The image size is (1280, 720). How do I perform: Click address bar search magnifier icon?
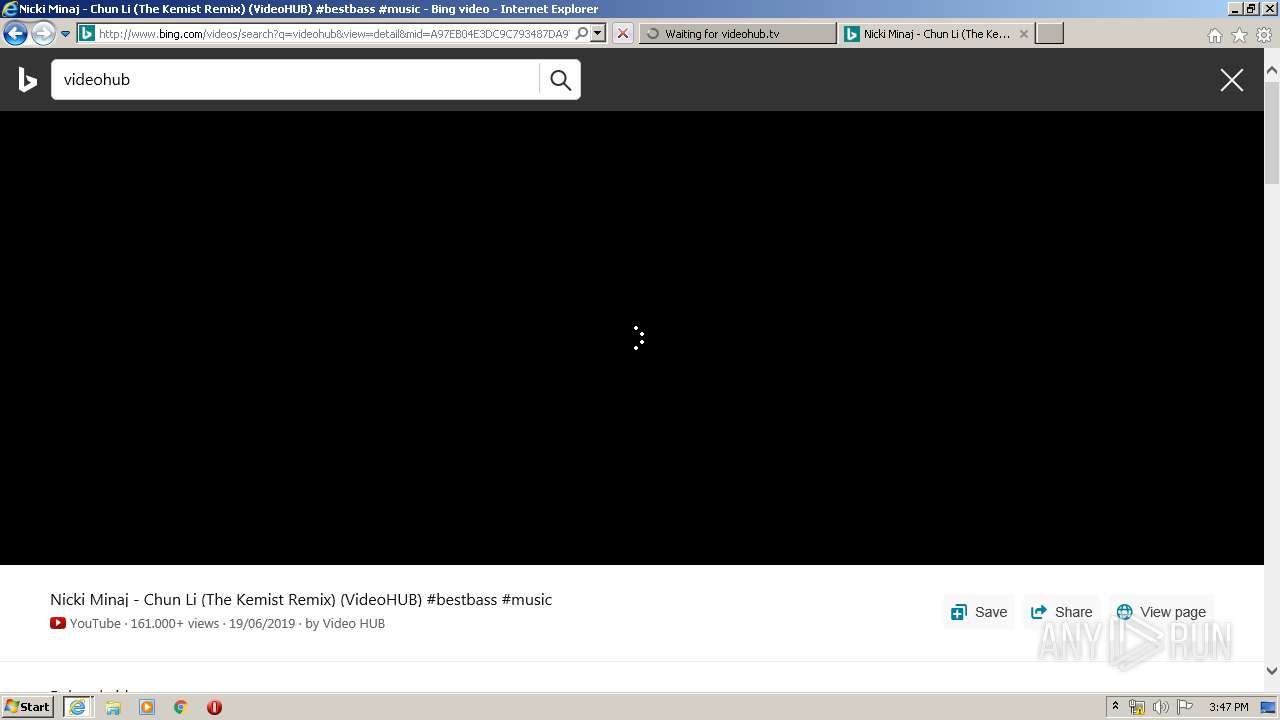(x=582, y=33)
